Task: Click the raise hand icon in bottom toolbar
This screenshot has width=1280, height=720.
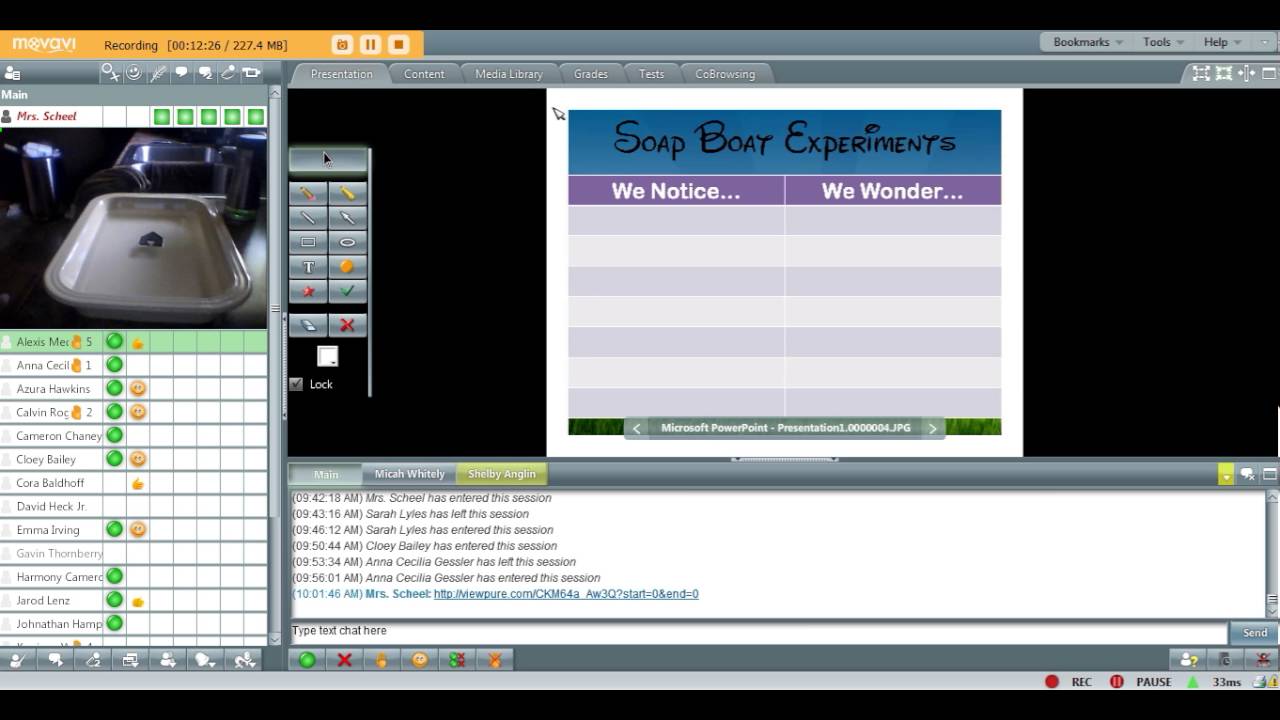Action: click(381, 660)
